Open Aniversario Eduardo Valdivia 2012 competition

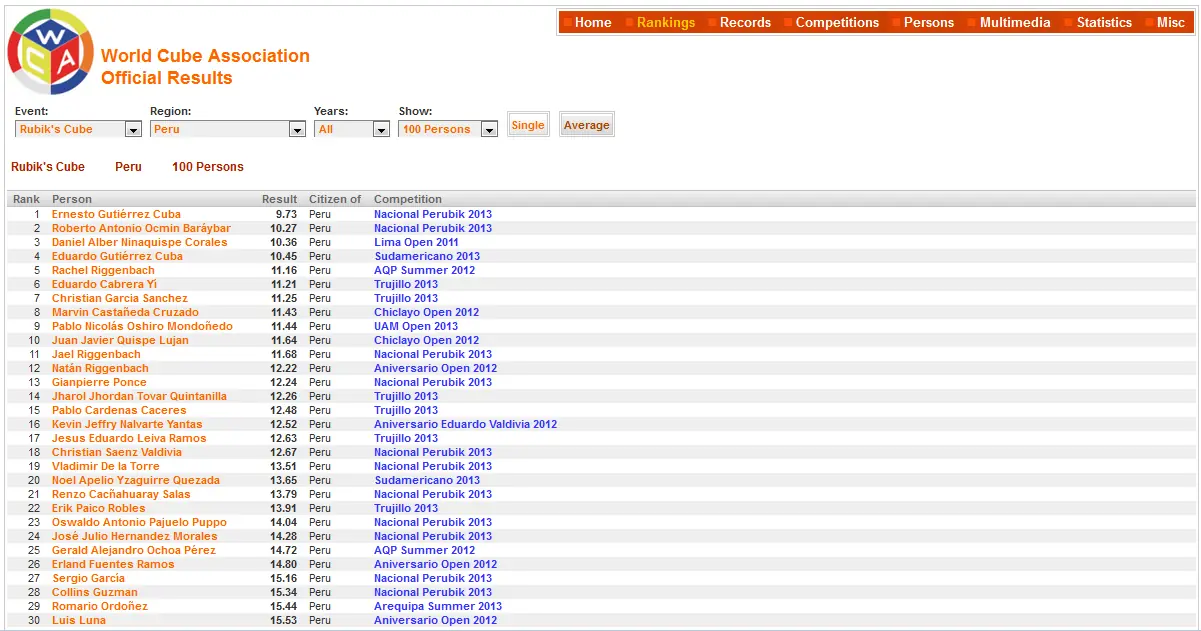[465, 424]
